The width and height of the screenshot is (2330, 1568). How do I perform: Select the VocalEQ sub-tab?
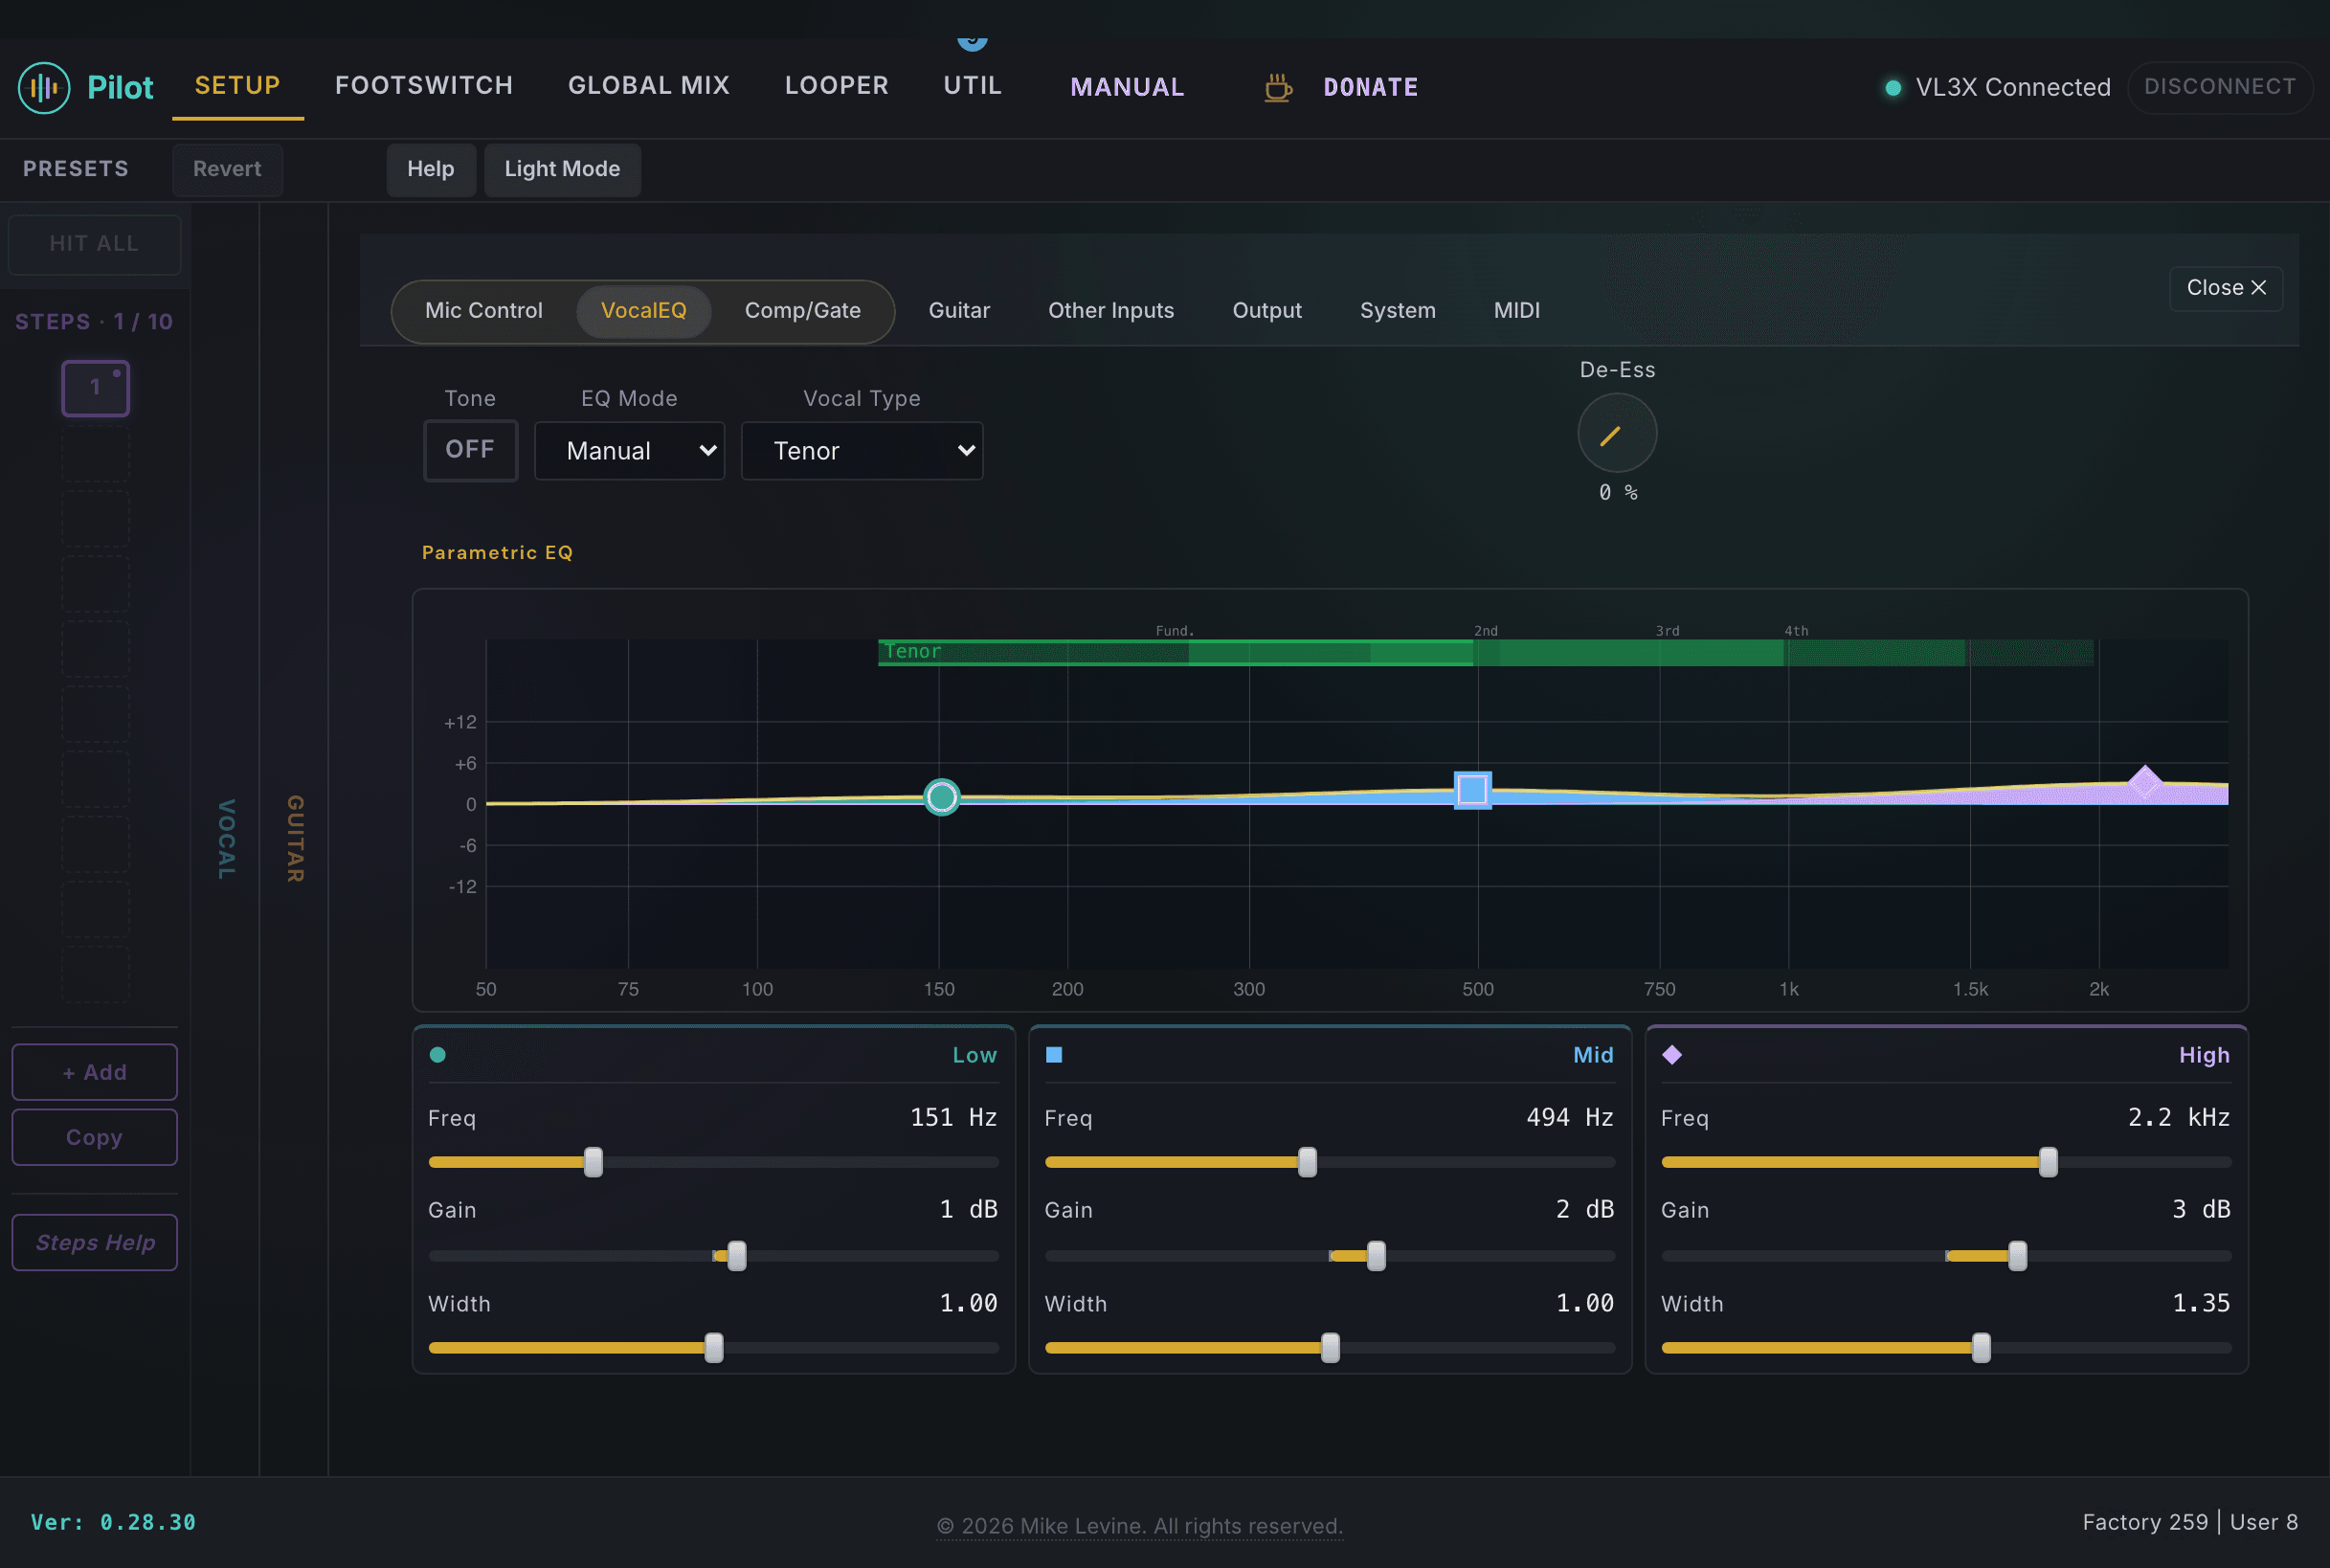644,311
